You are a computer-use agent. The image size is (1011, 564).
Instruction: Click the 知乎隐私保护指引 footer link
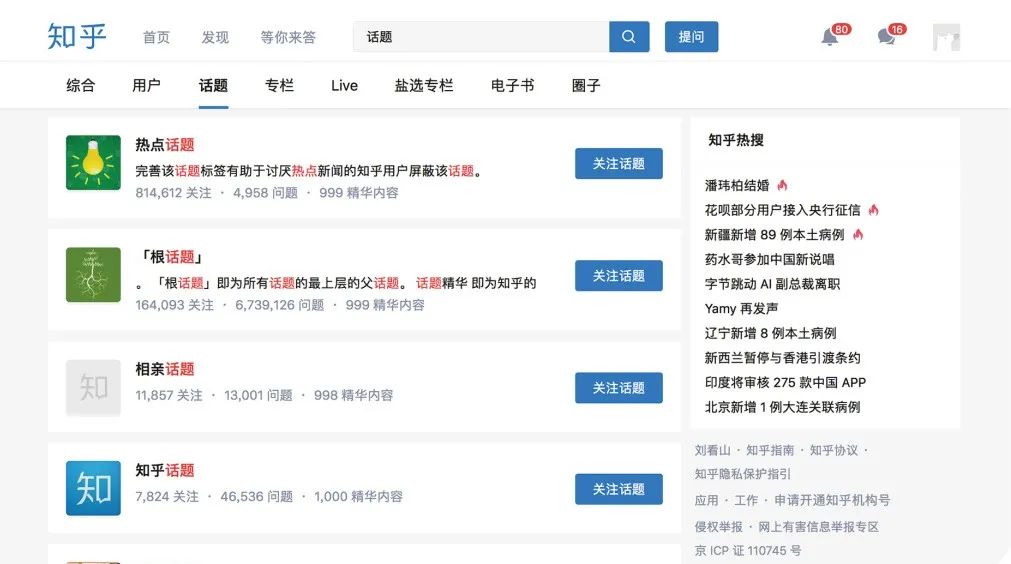742,474
